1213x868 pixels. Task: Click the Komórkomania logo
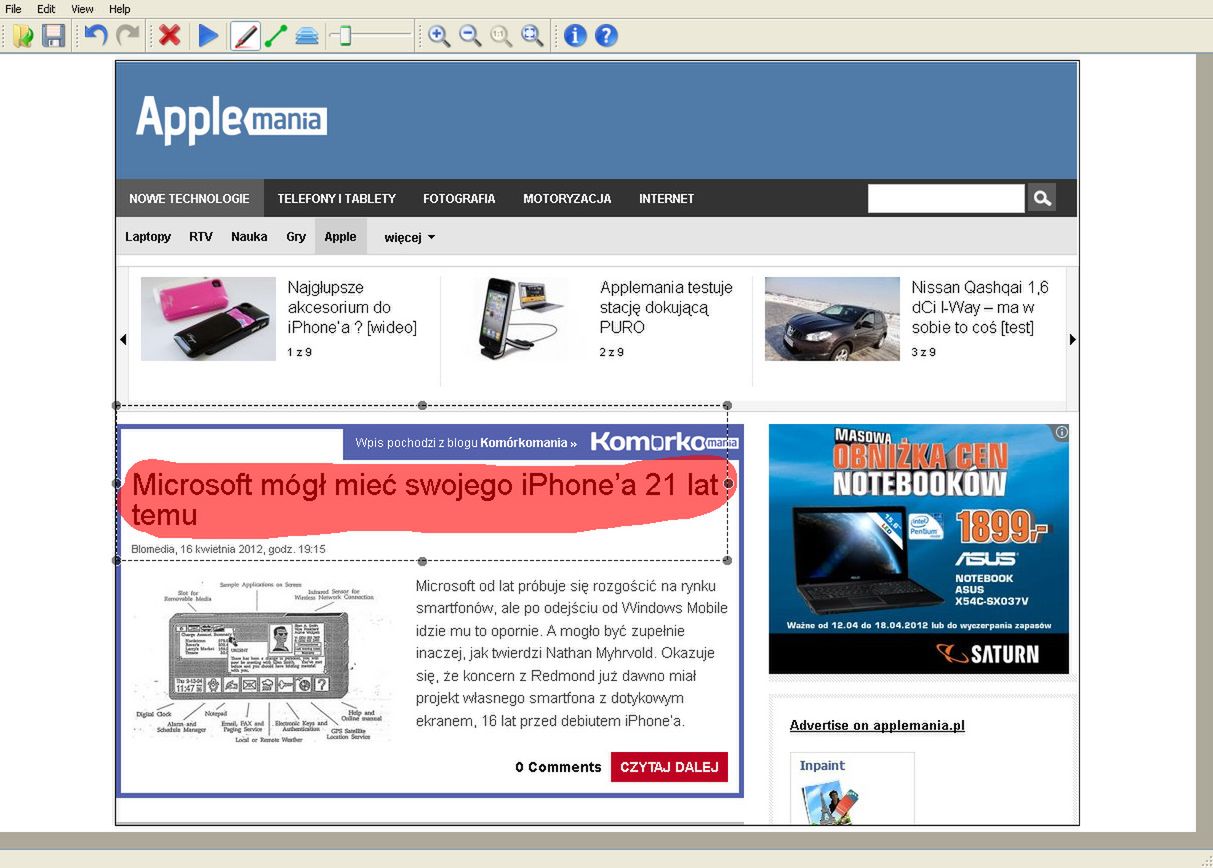coord(664,442)
